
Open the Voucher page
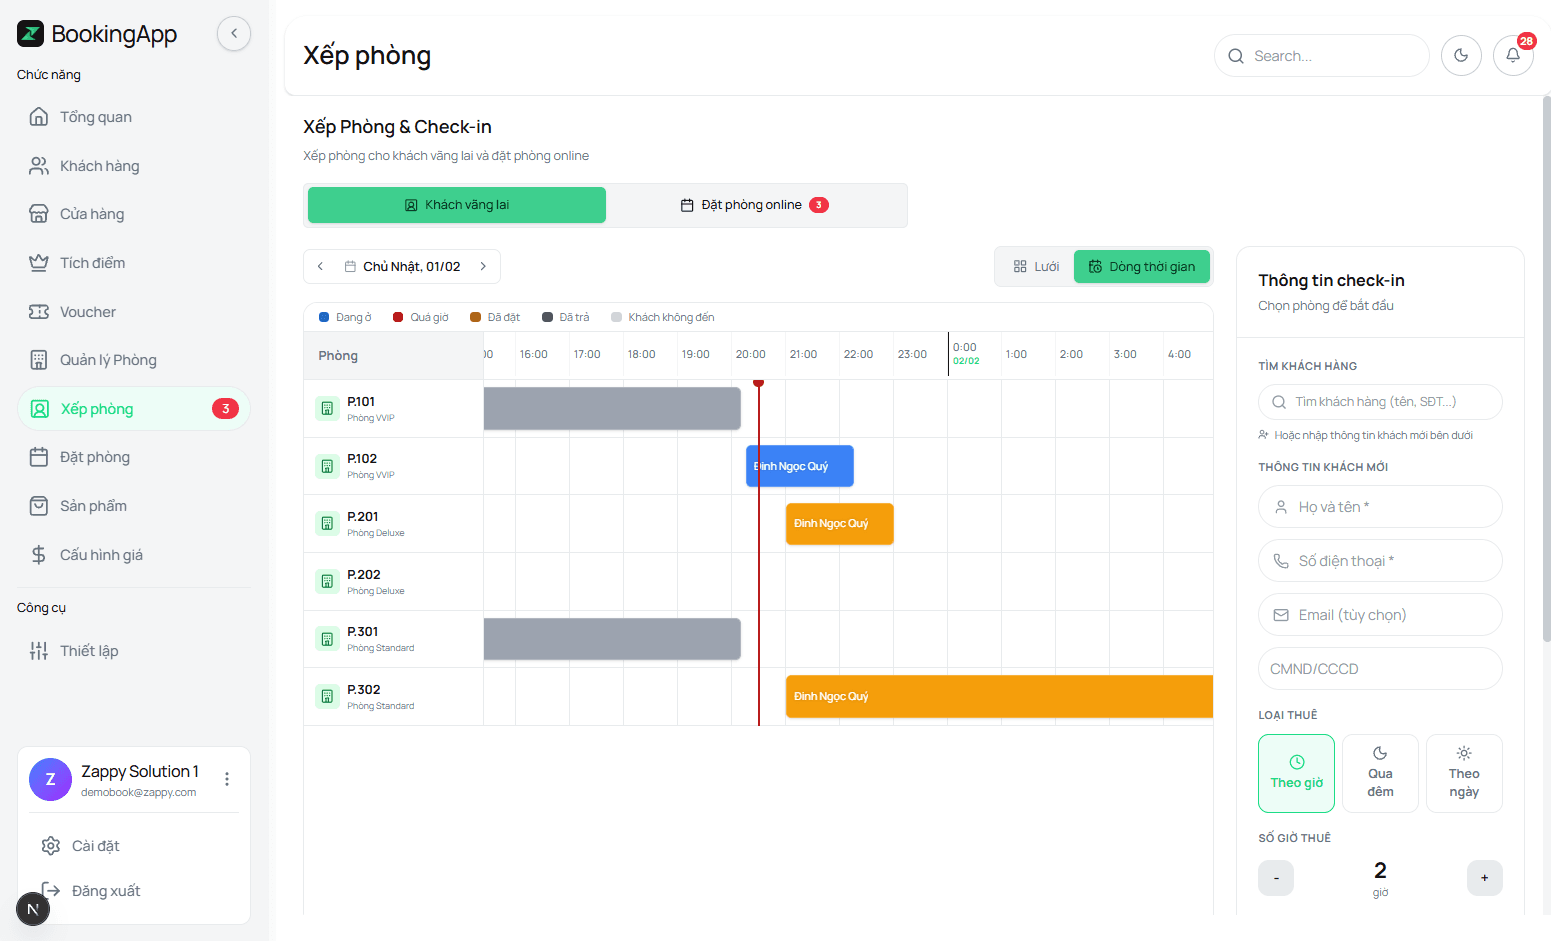pos(88,312)
